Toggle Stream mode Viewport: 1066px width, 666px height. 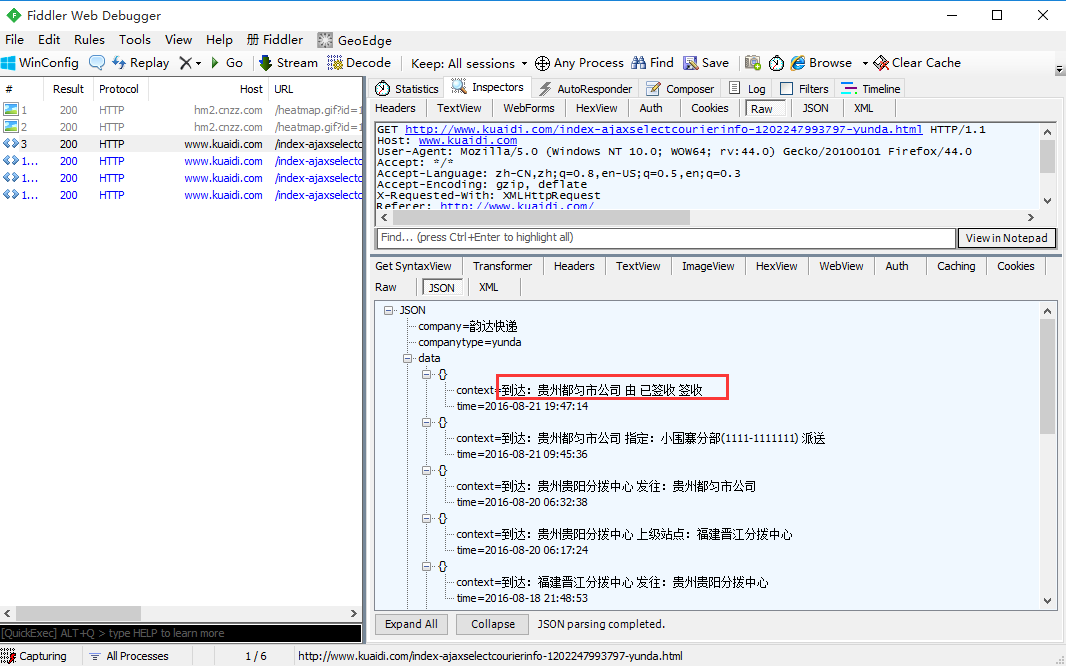pyautogui.click(x=288, y=63)
